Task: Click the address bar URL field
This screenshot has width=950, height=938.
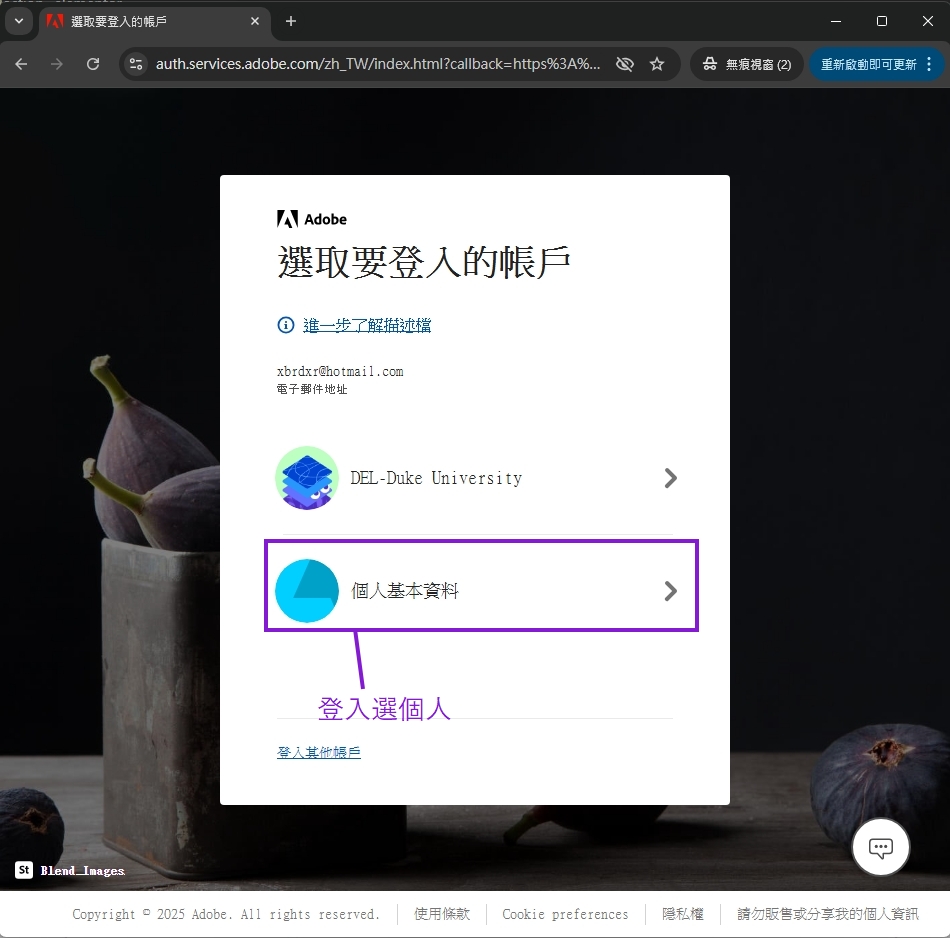Action: (378, 64)
